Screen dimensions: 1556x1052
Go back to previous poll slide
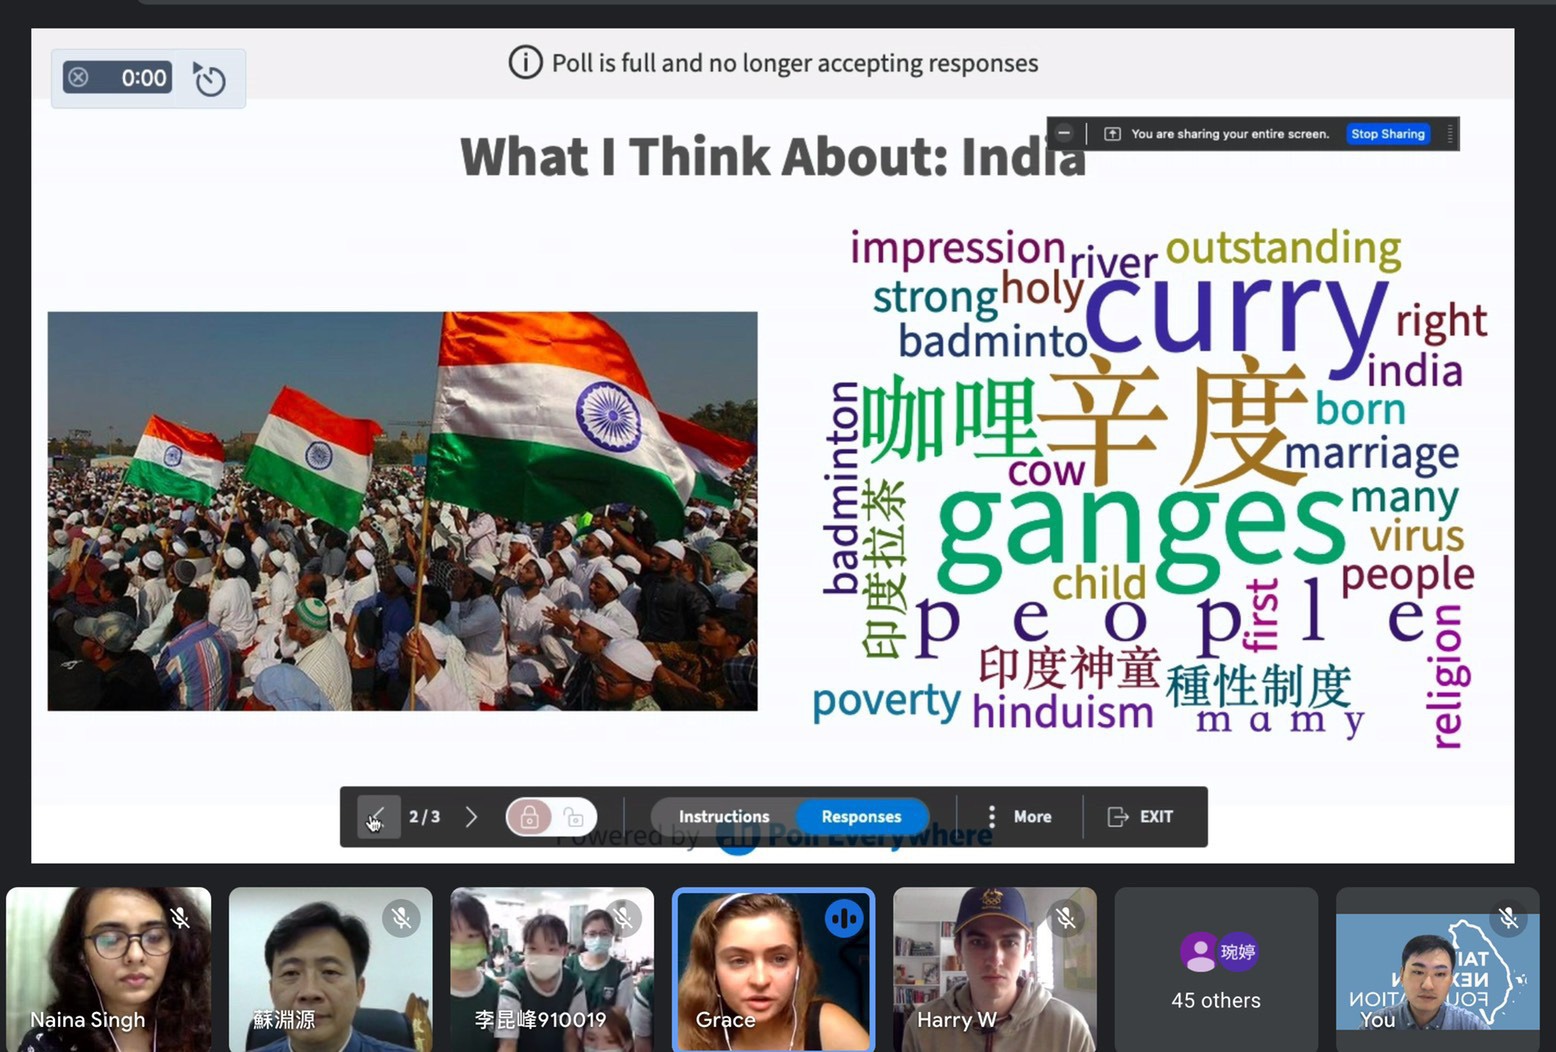pyautogui.click(x=377, y=817)
